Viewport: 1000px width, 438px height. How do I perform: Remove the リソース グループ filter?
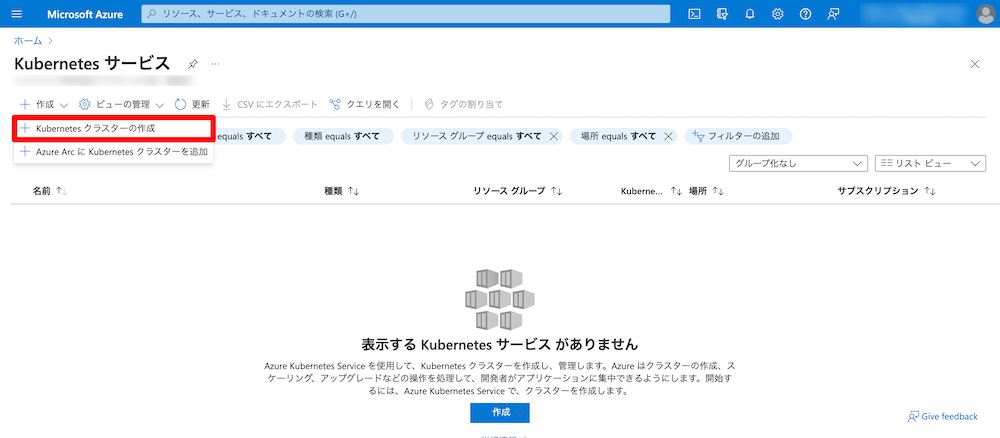coord(553,136)
